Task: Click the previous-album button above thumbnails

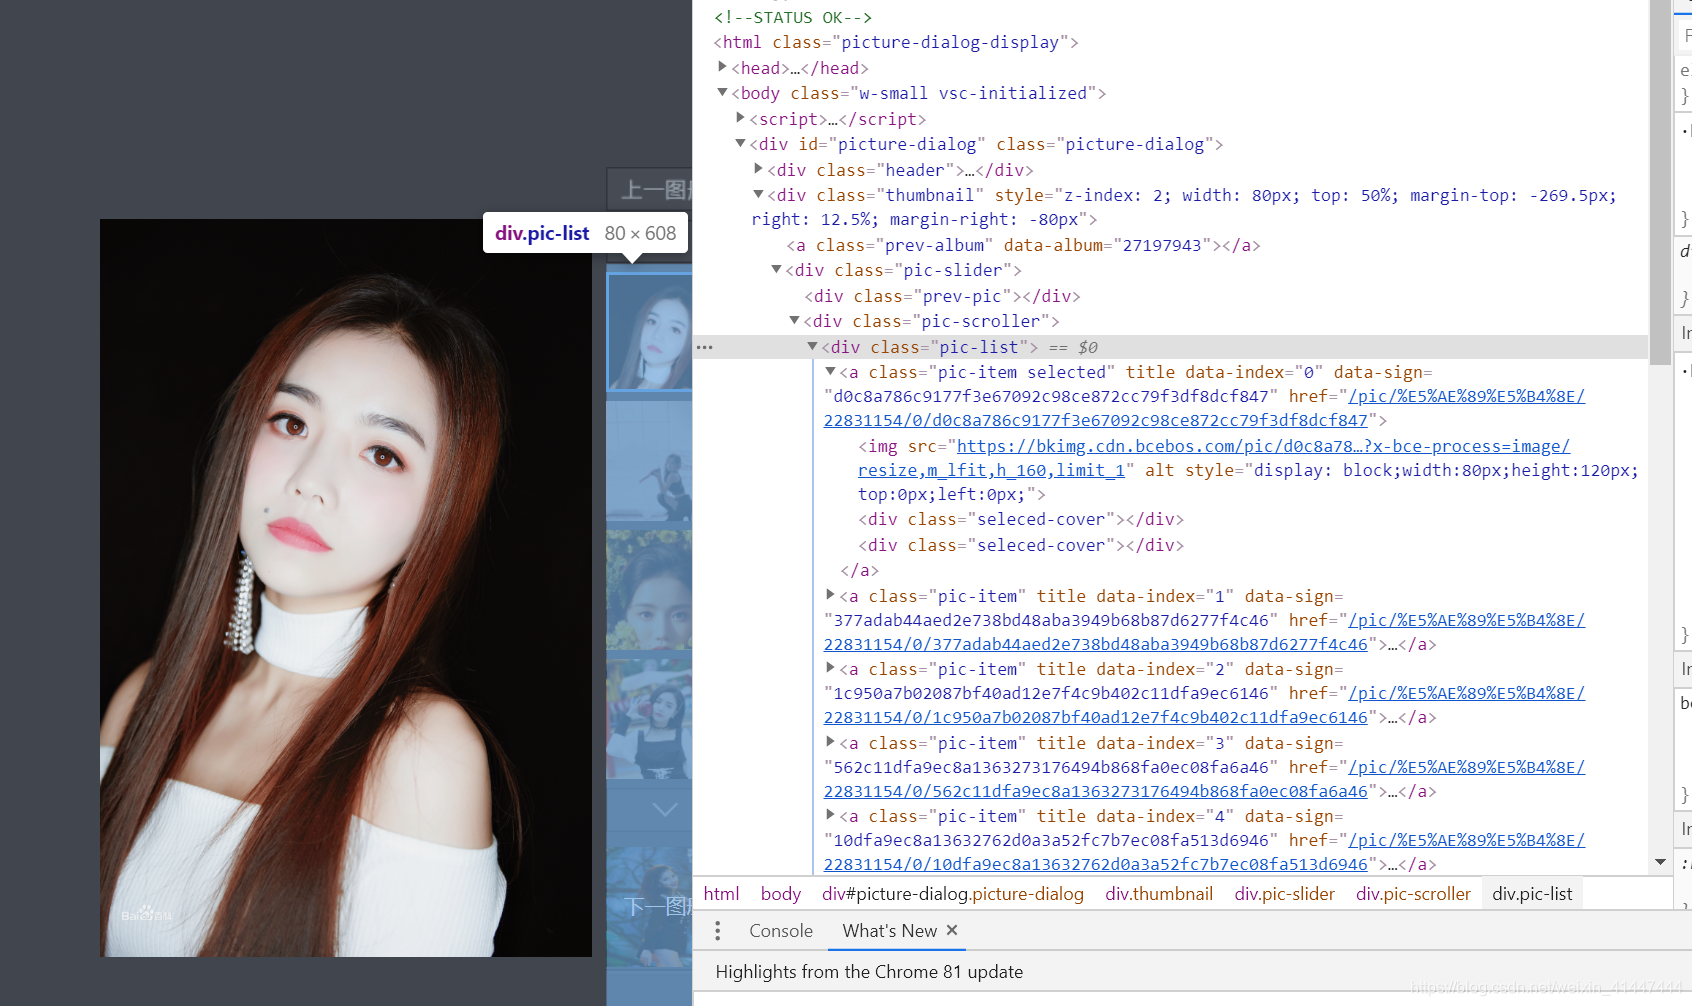Action: tap(650, 189)
